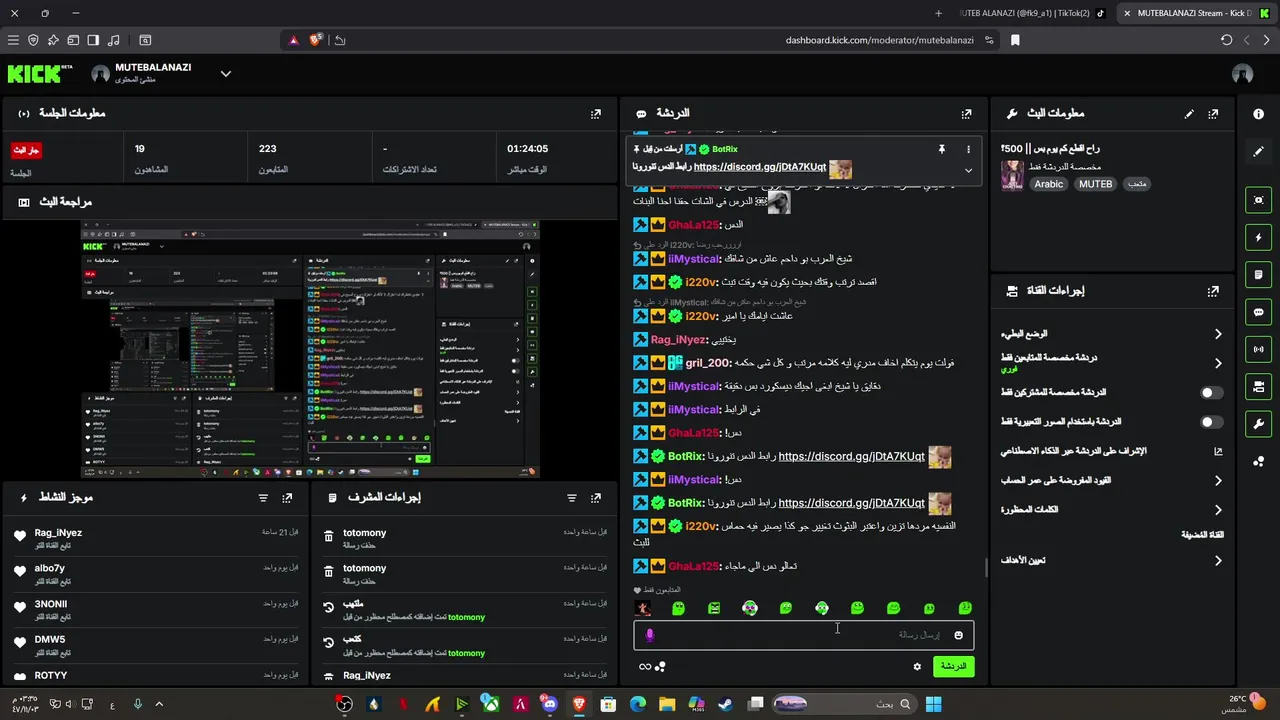
Task: Click the three-dots icon at sidebar bottom
Action: [x=1259, y=461]
